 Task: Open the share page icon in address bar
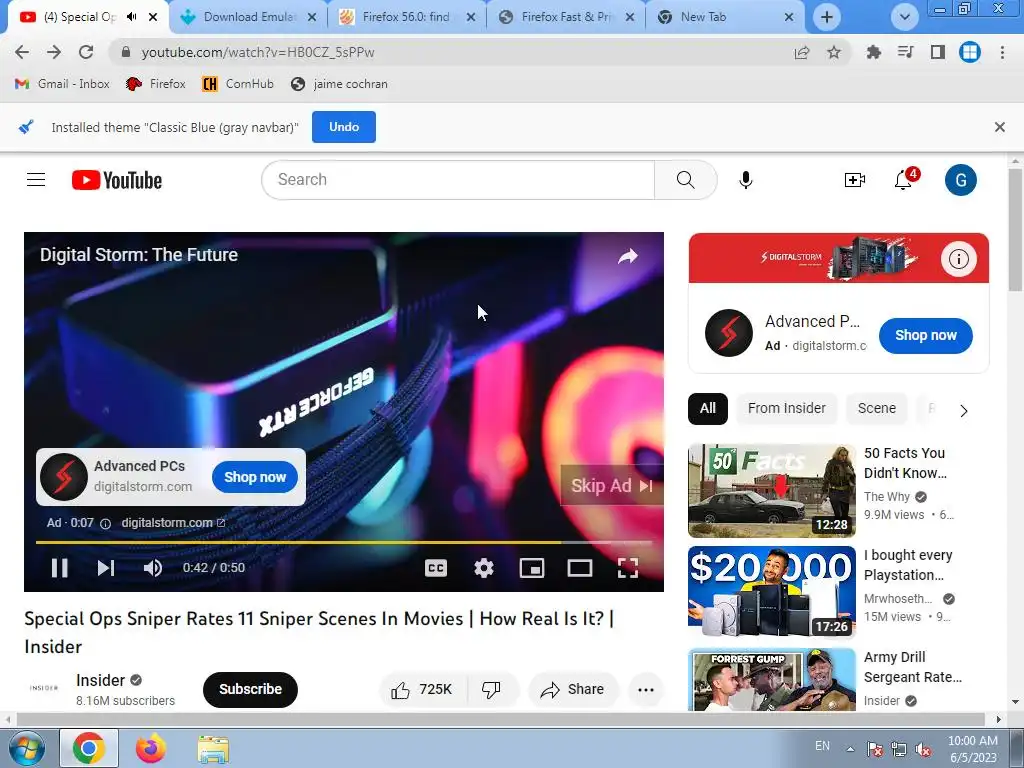[802, 52]
